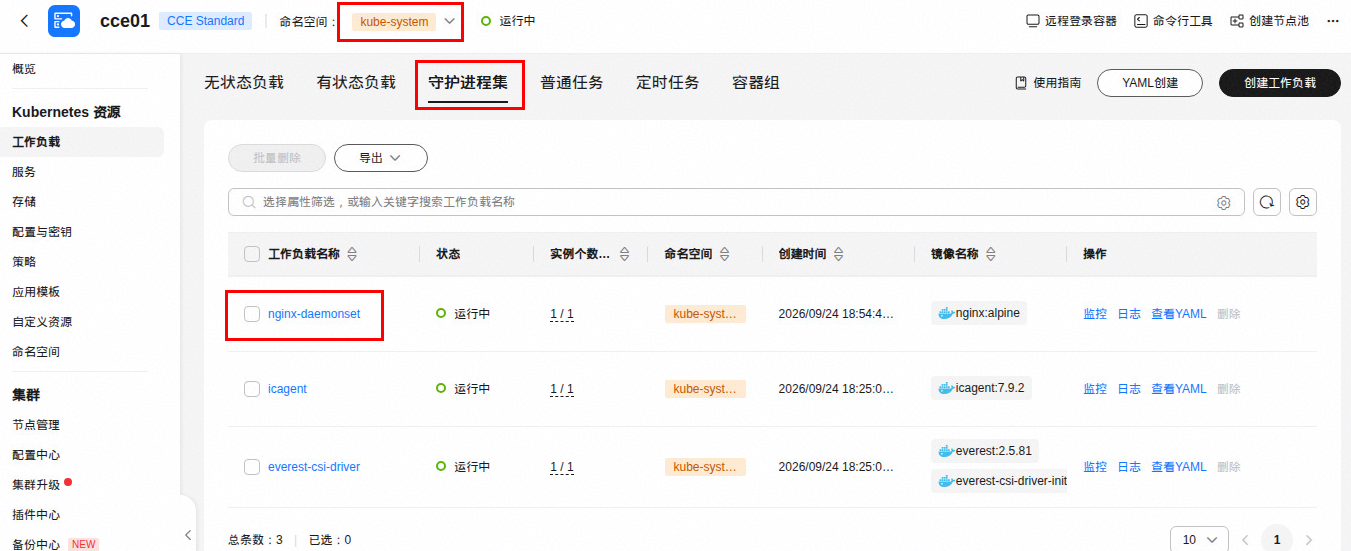1351x551 pixels.
Task: Open the page size 10 dropdown
Action: (1199, 540)
